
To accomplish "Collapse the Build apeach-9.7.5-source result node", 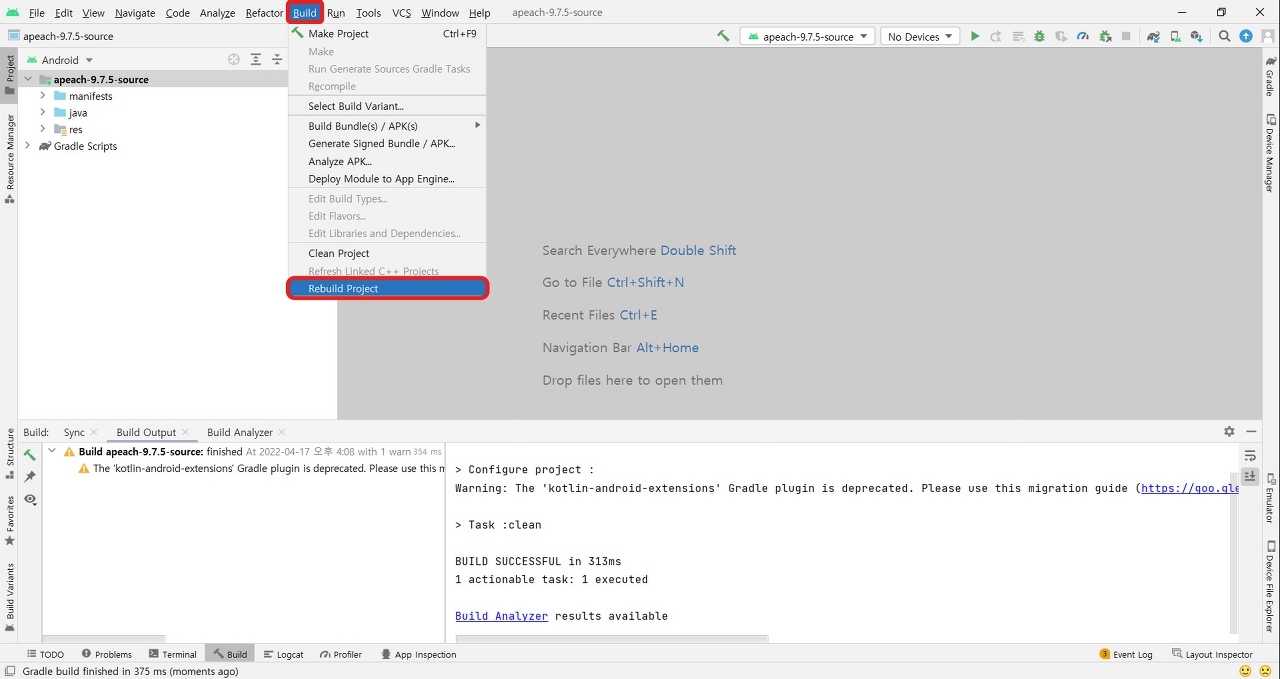I will 52,451.
